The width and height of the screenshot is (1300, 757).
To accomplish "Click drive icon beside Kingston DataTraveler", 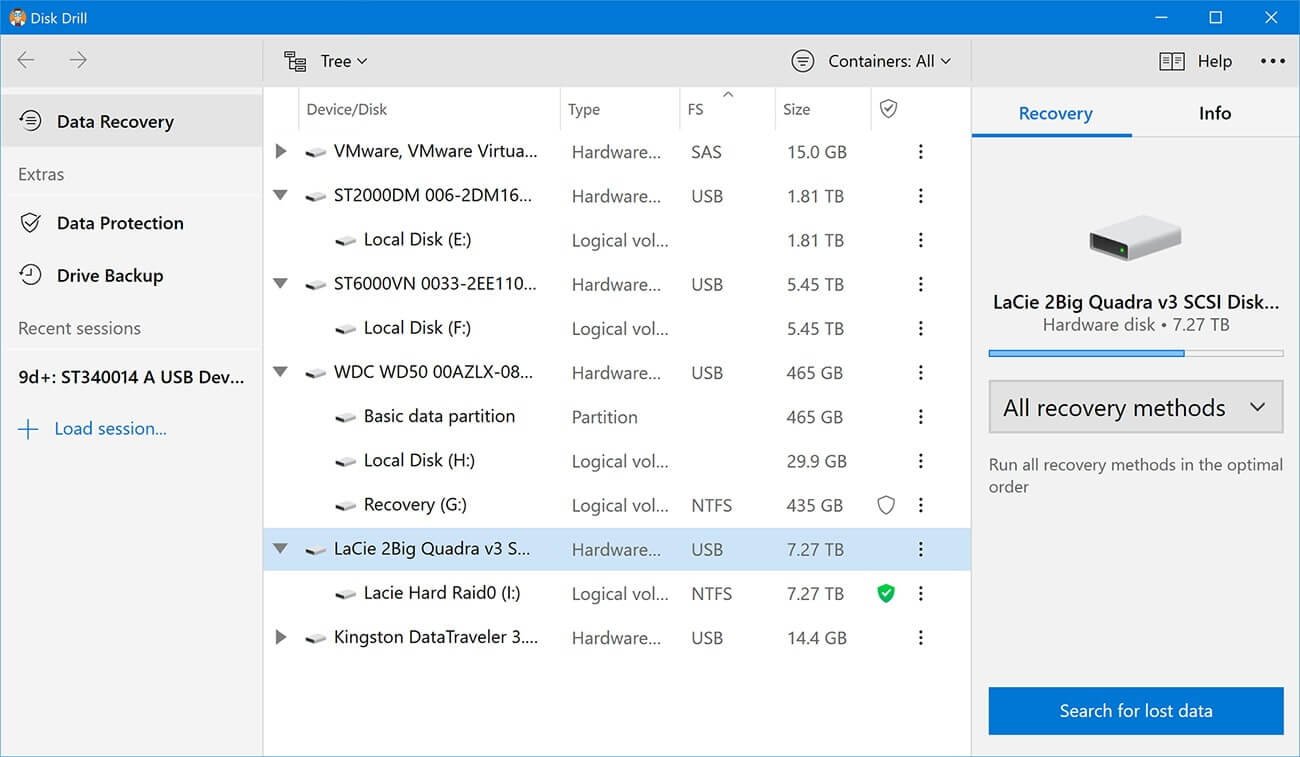I will [x=316, y=638].
